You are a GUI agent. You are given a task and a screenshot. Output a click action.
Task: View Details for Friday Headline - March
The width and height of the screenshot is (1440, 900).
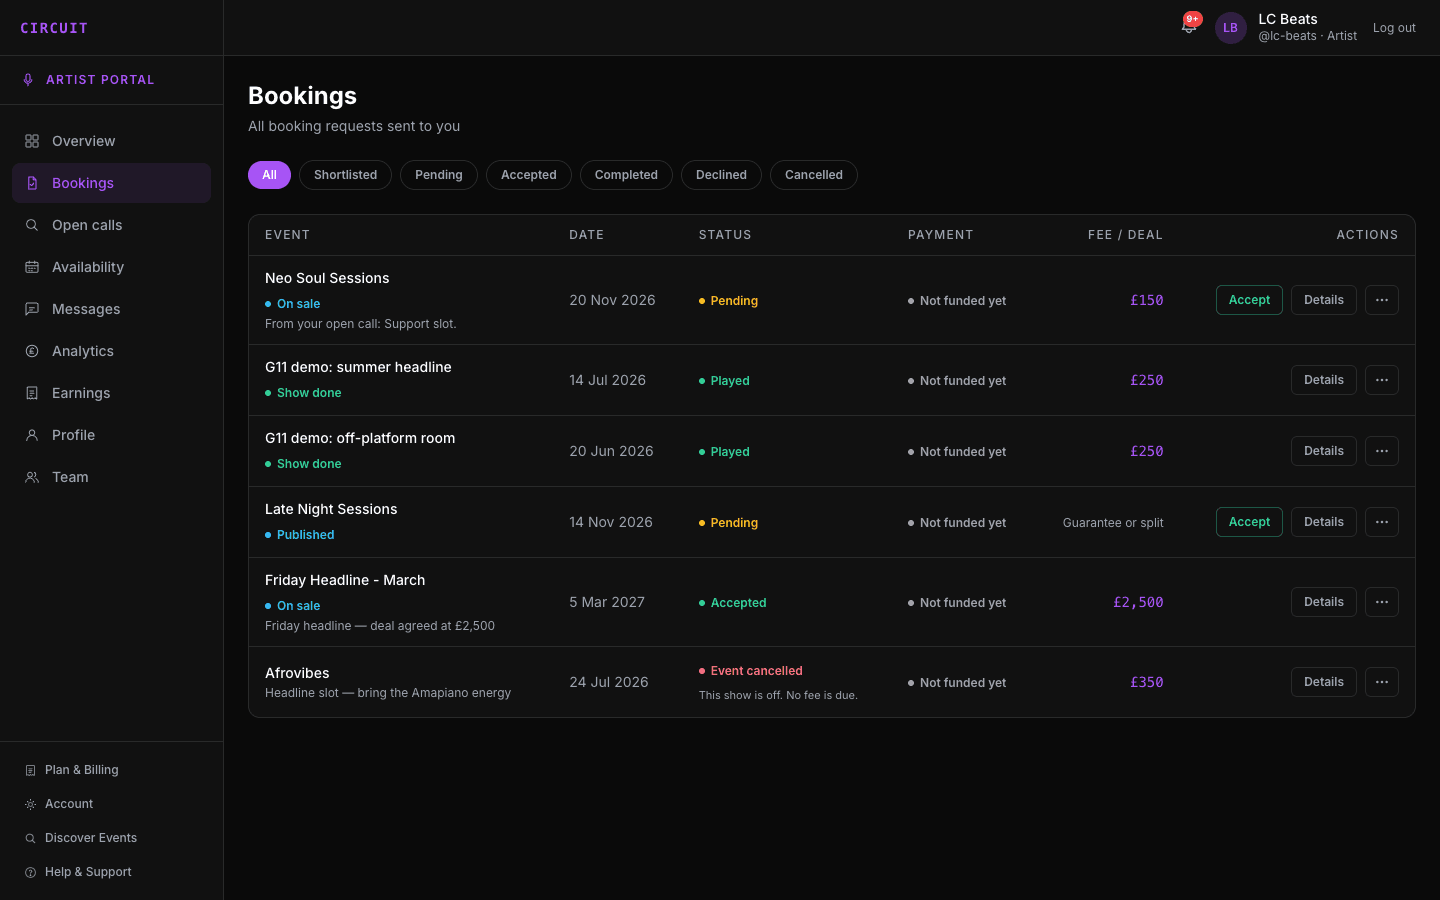tap(1324, 602)
